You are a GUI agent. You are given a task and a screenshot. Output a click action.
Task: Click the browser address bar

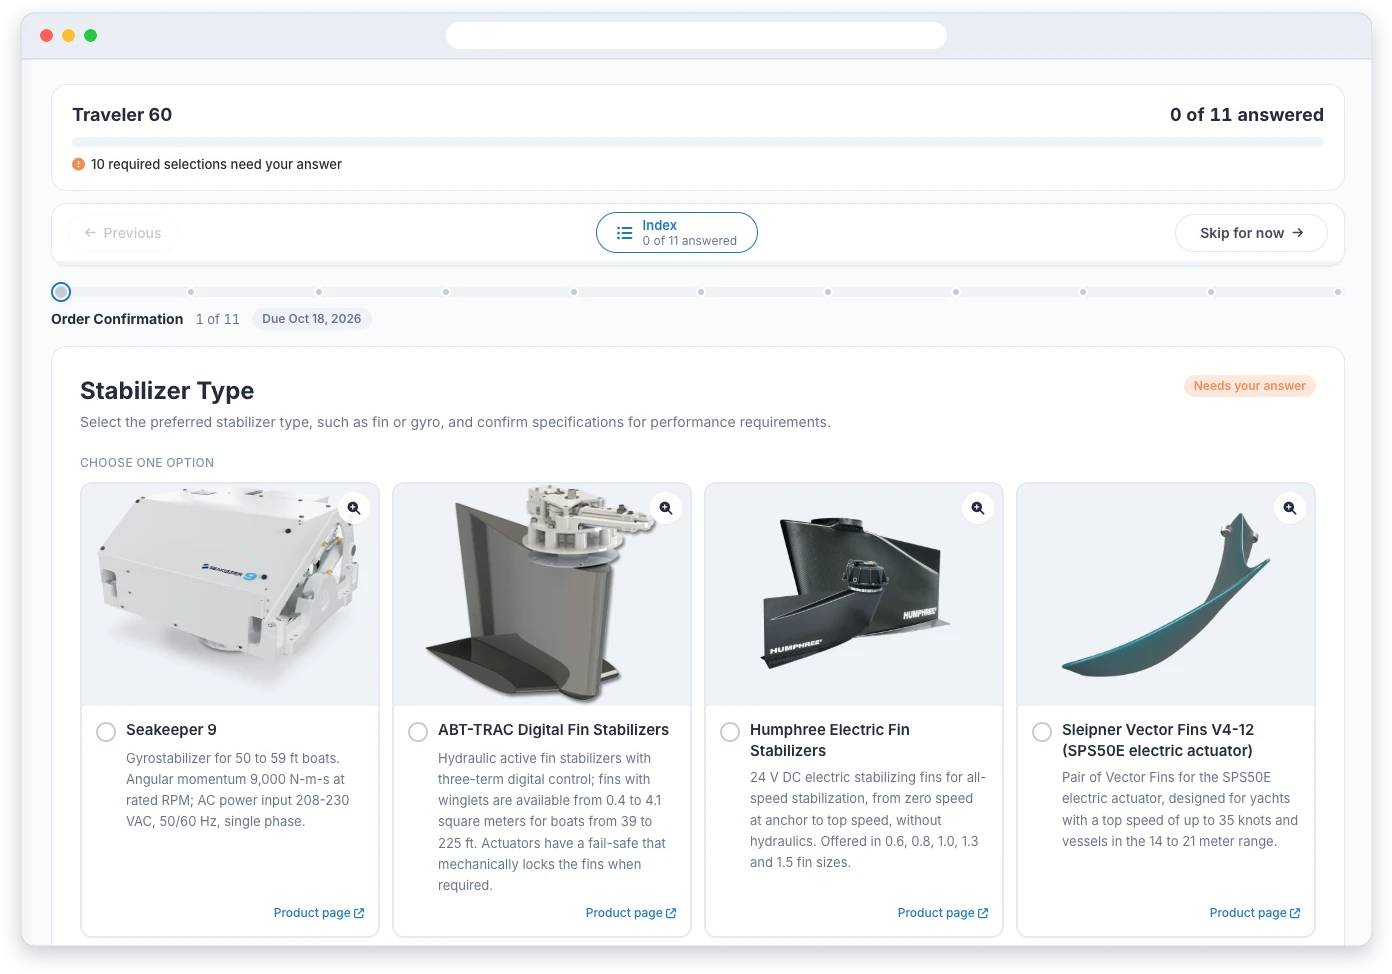tap(696, 36)
